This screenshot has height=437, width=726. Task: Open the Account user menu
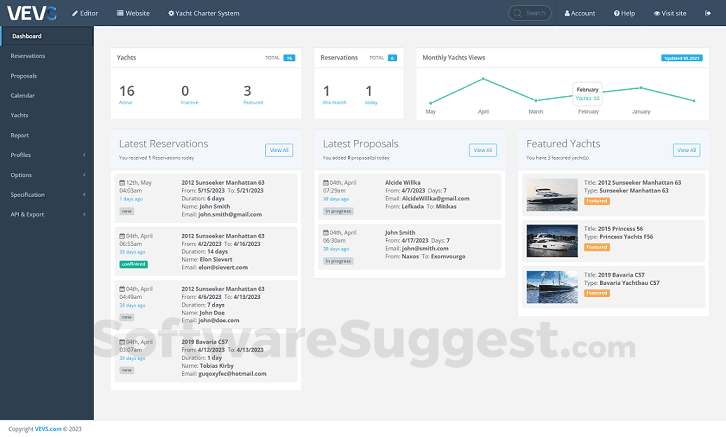(580, 13)
